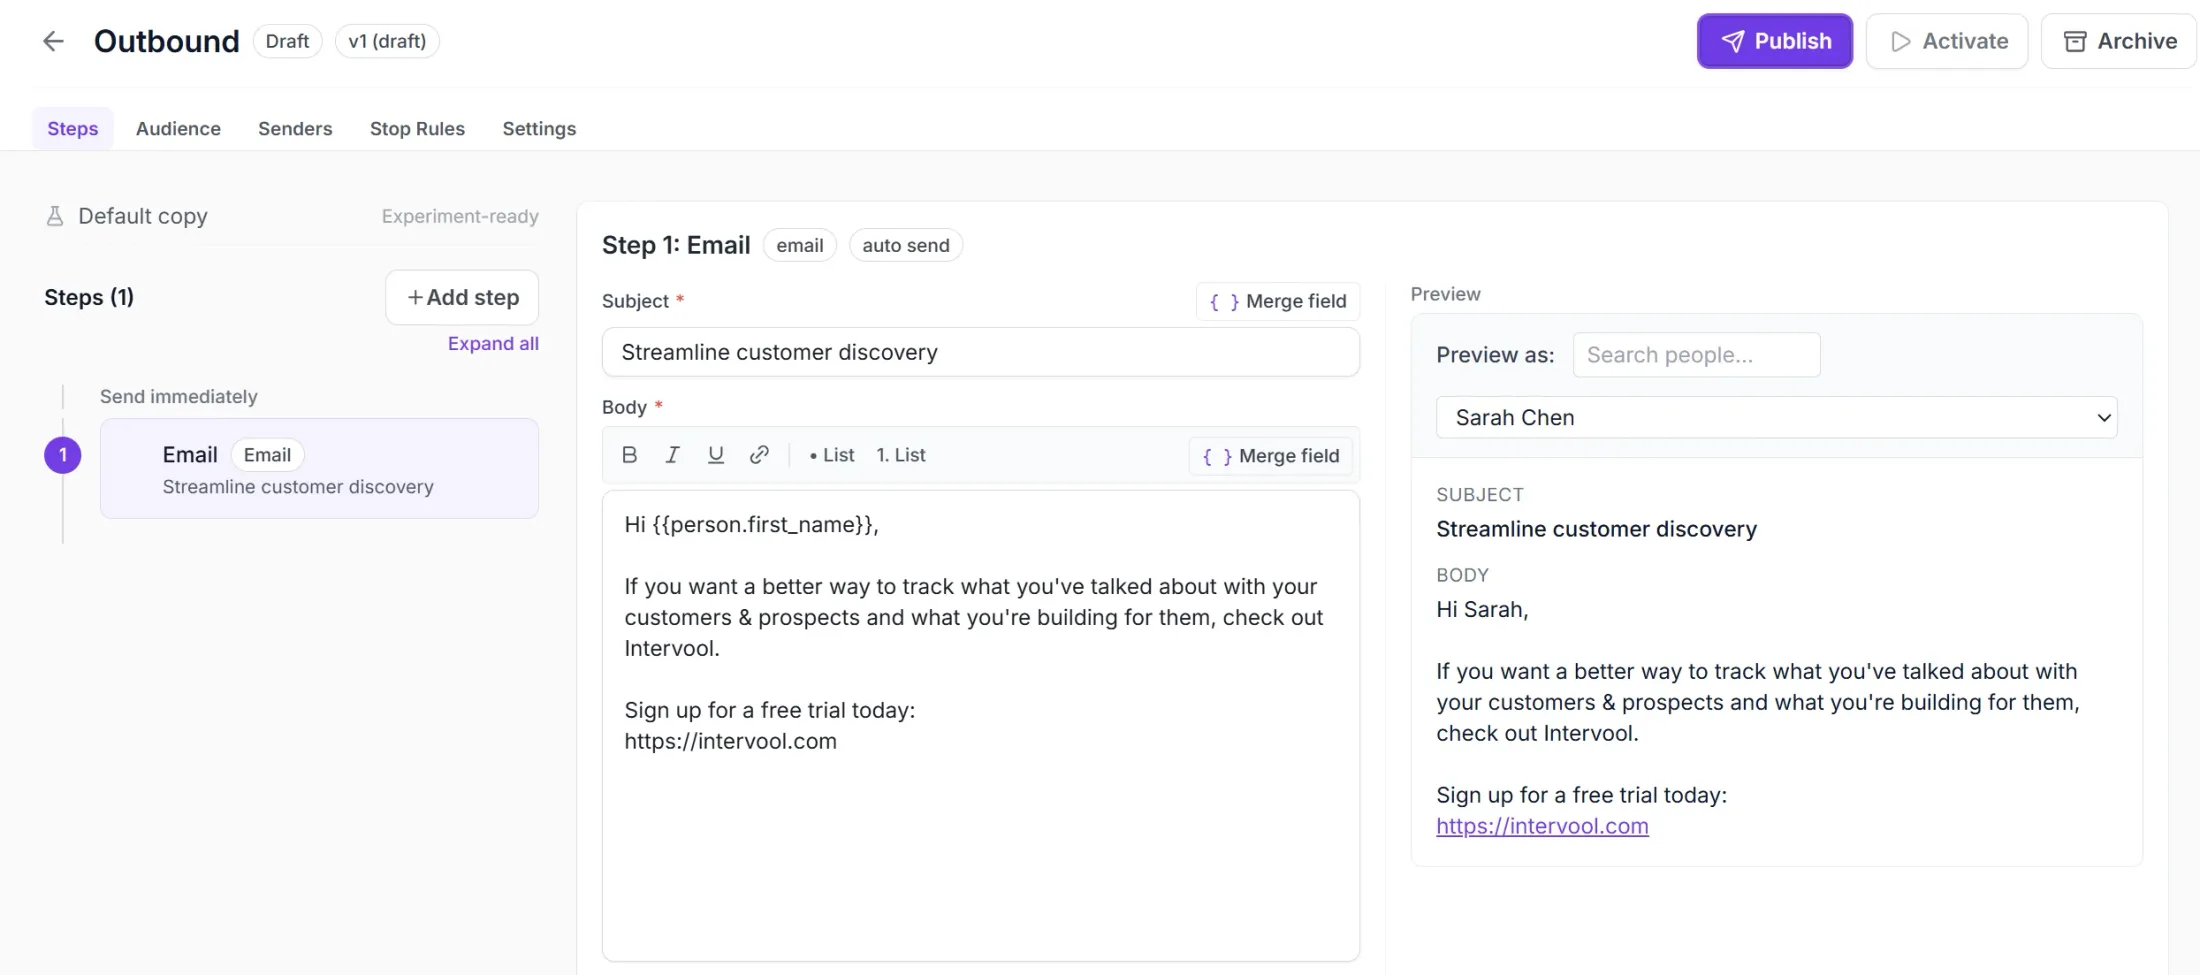This screenshot has width=2200, height=975.
Task: Click the Outbound sequence title
Action: tap(167, 41)
